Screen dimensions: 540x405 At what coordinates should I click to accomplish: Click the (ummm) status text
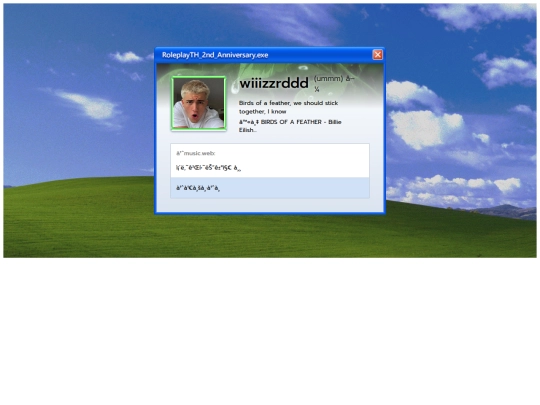tap(334, 84)
